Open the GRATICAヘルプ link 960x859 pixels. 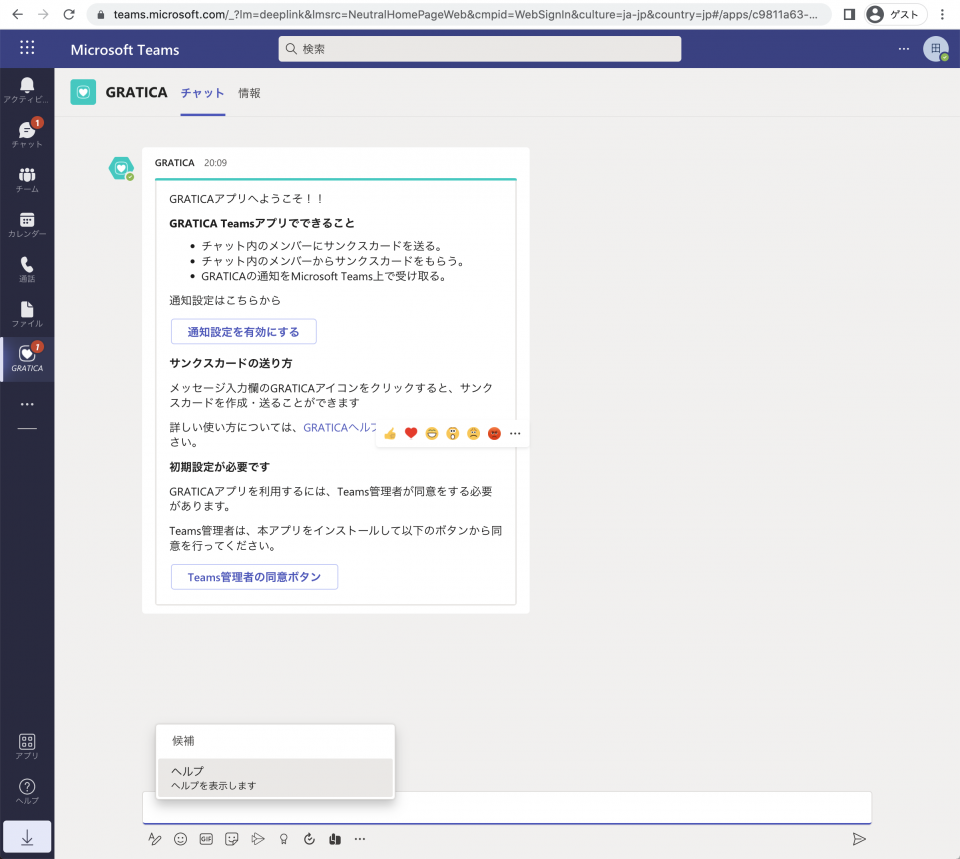pyautogui.click(x=340, y=427)
